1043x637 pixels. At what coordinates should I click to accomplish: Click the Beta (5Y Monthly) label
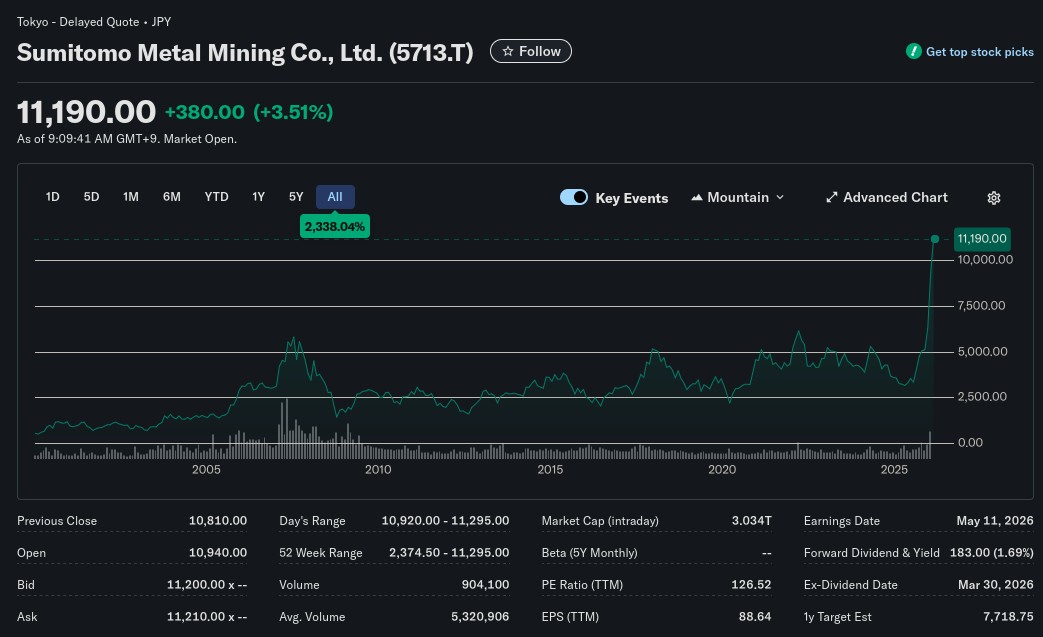point(589,553)
